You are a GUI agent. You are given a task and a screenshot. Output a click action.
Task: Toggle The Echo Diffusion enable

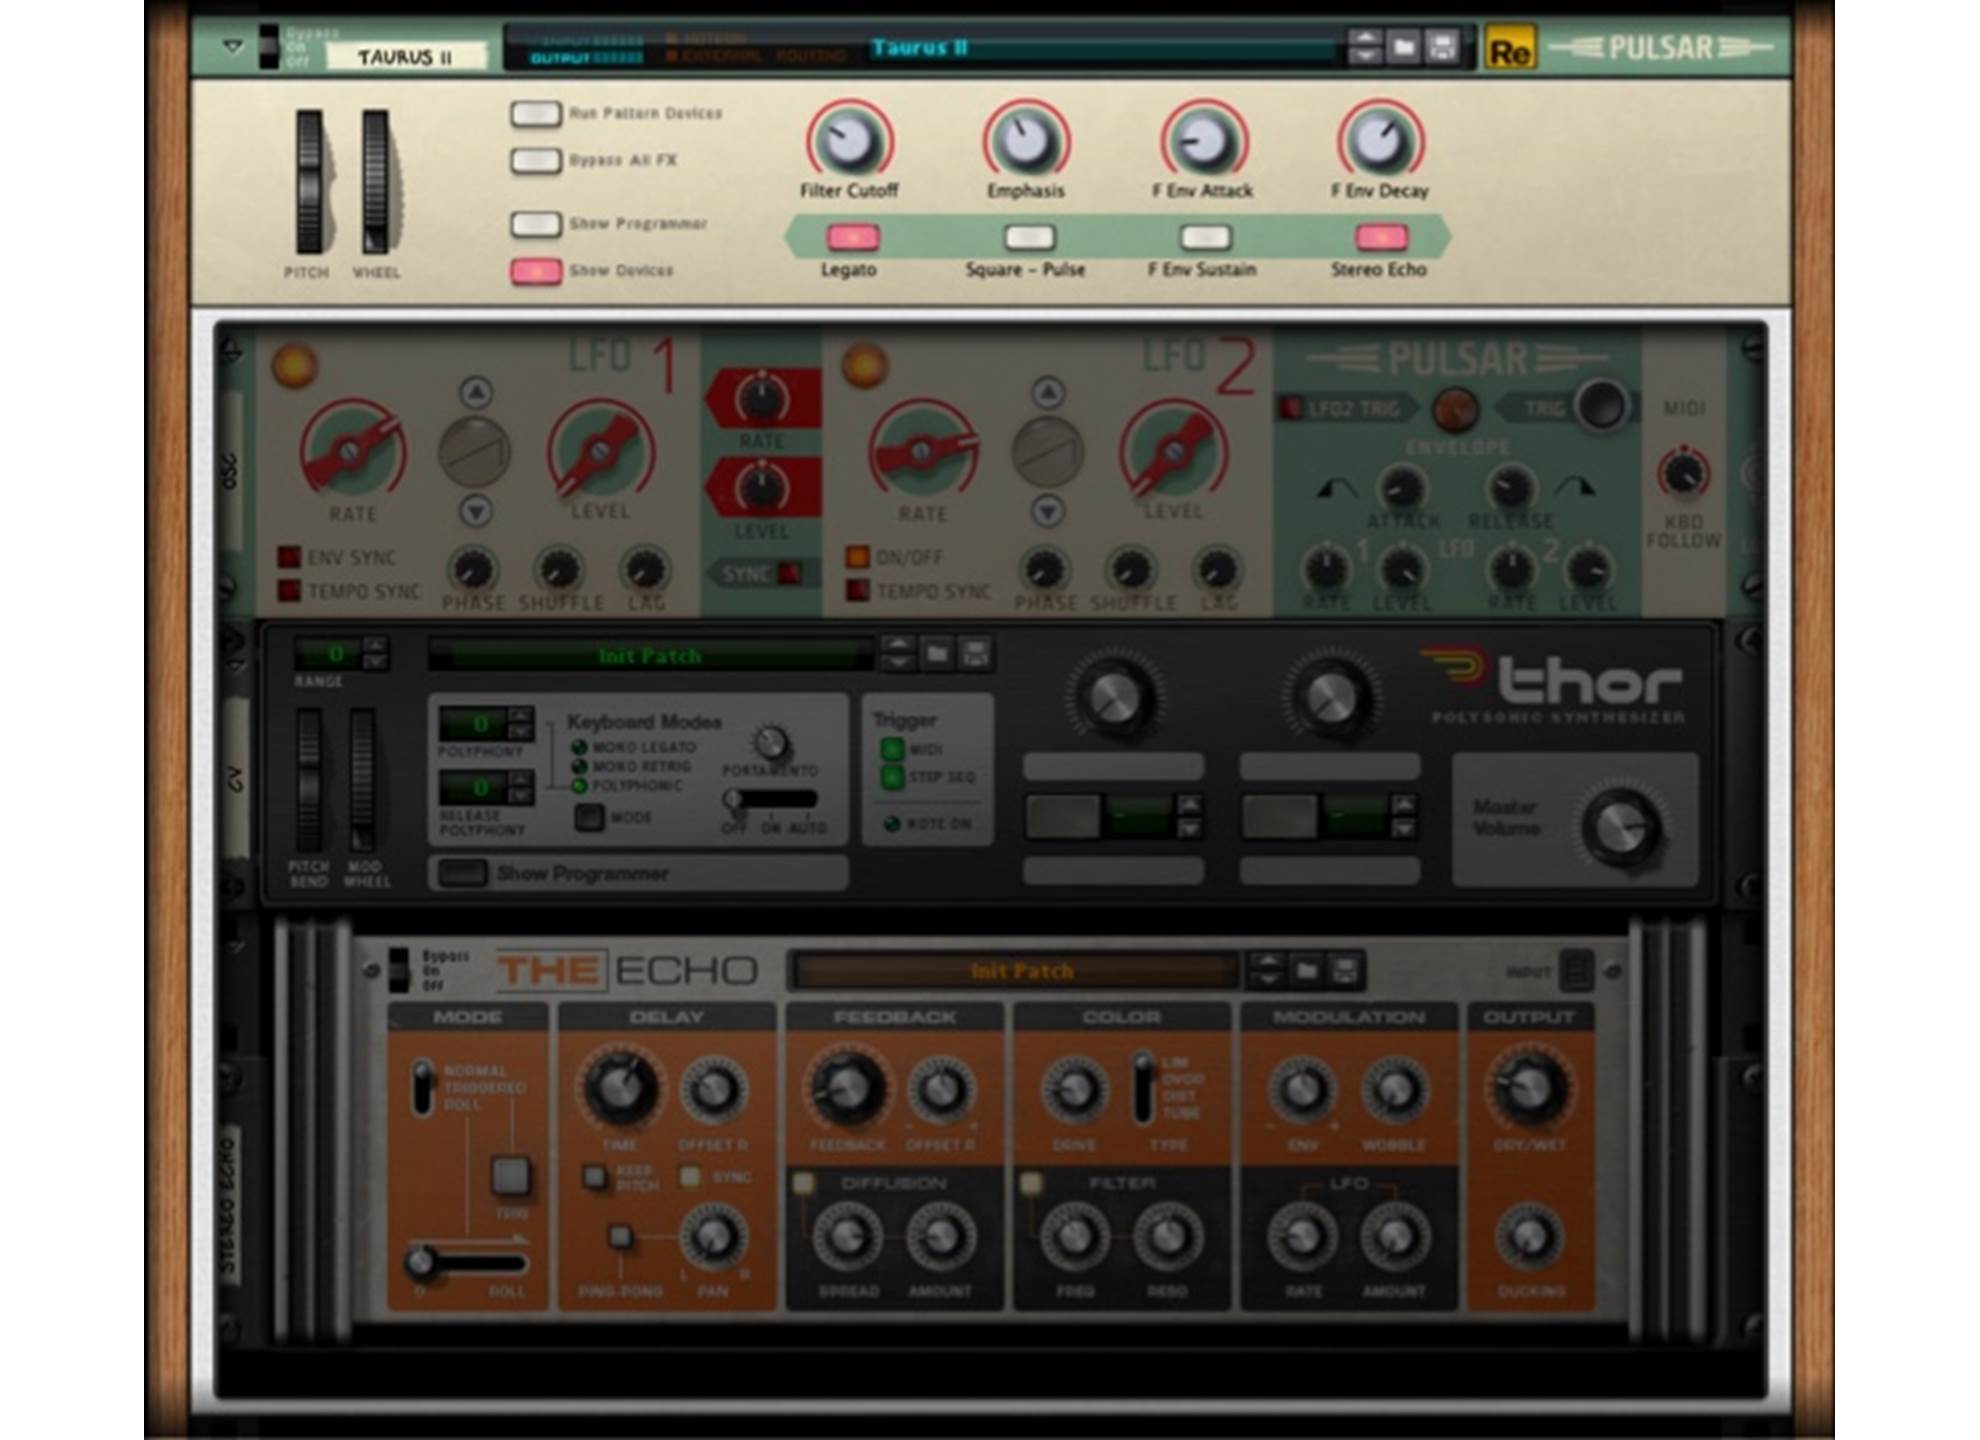coord(802,1183)
